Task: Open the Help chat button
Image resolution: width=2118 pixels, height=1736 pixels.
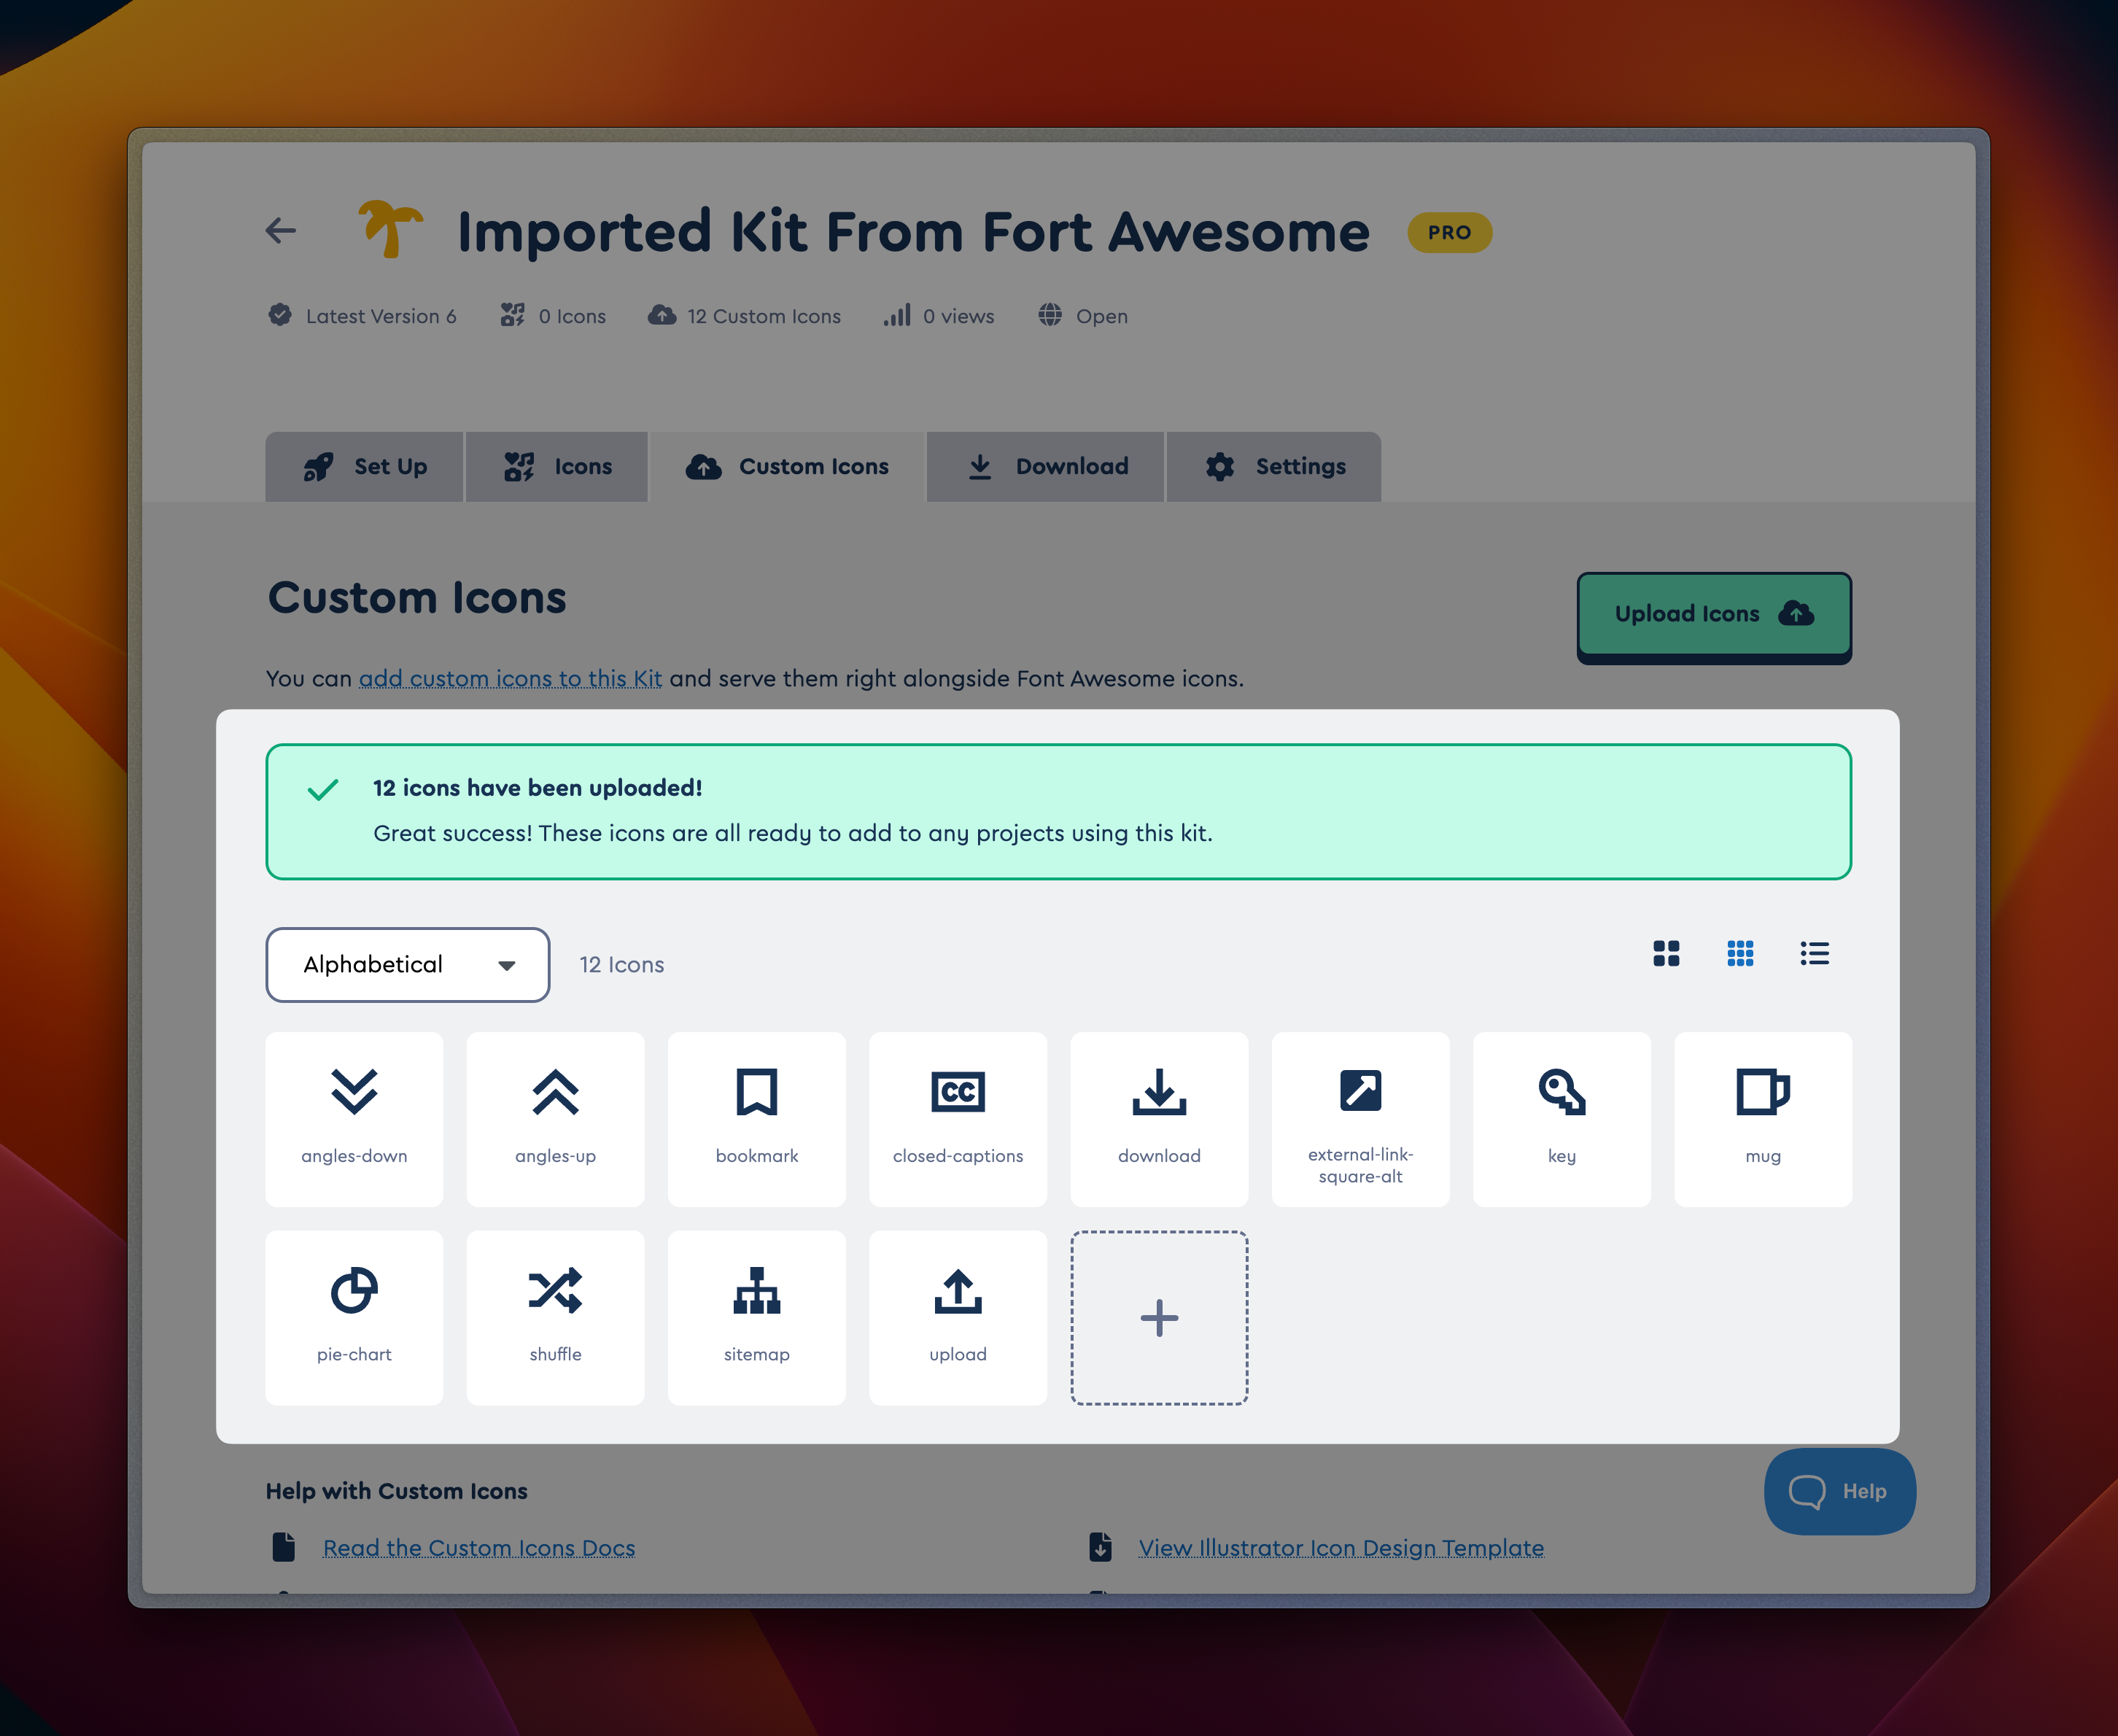Action: (x=1839, y=1491)
